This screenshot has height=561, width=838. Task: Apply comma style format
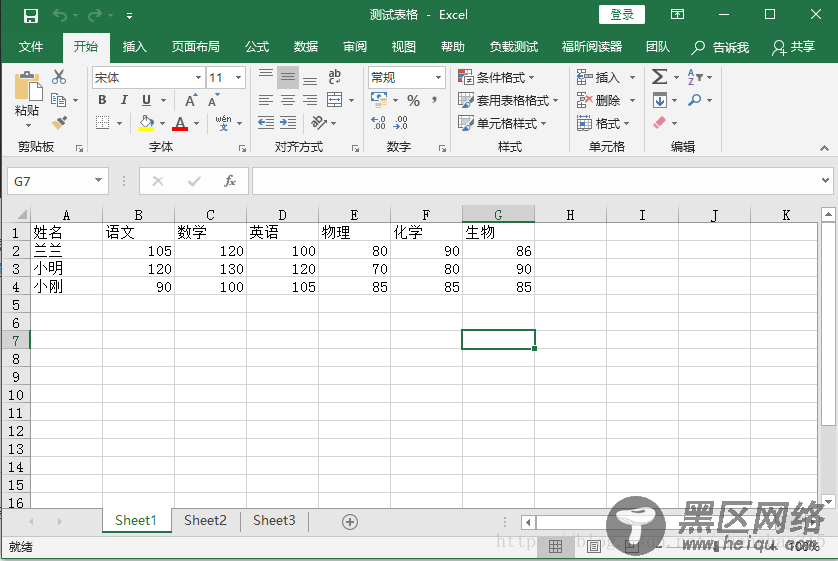(434, 100)
